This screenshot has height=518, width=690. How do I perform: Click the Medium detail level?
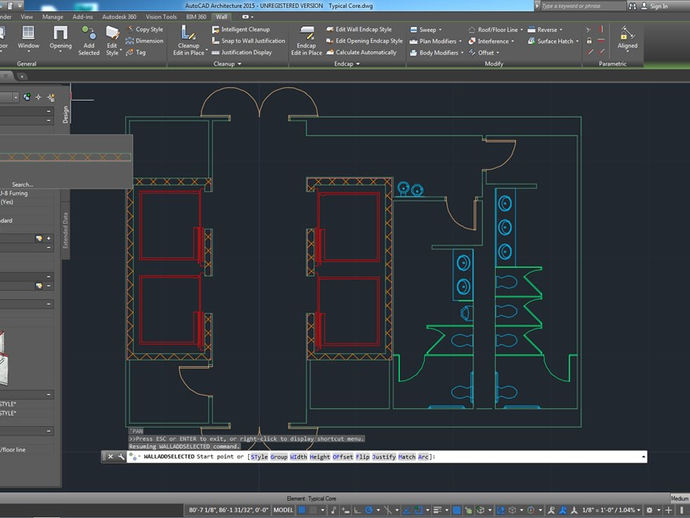tap(679, 499)
